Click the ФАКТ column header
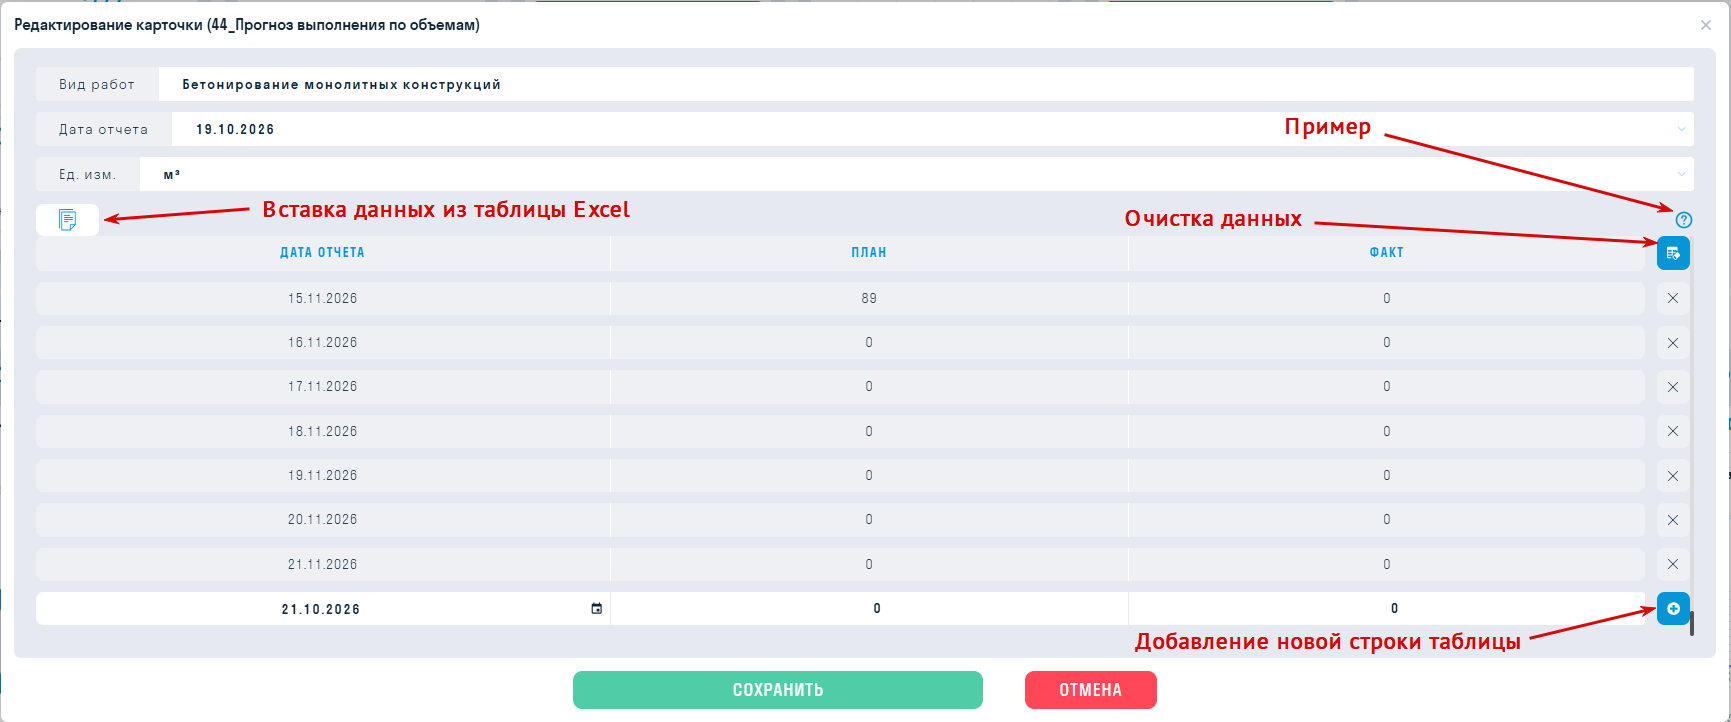 click(1387, 253)
